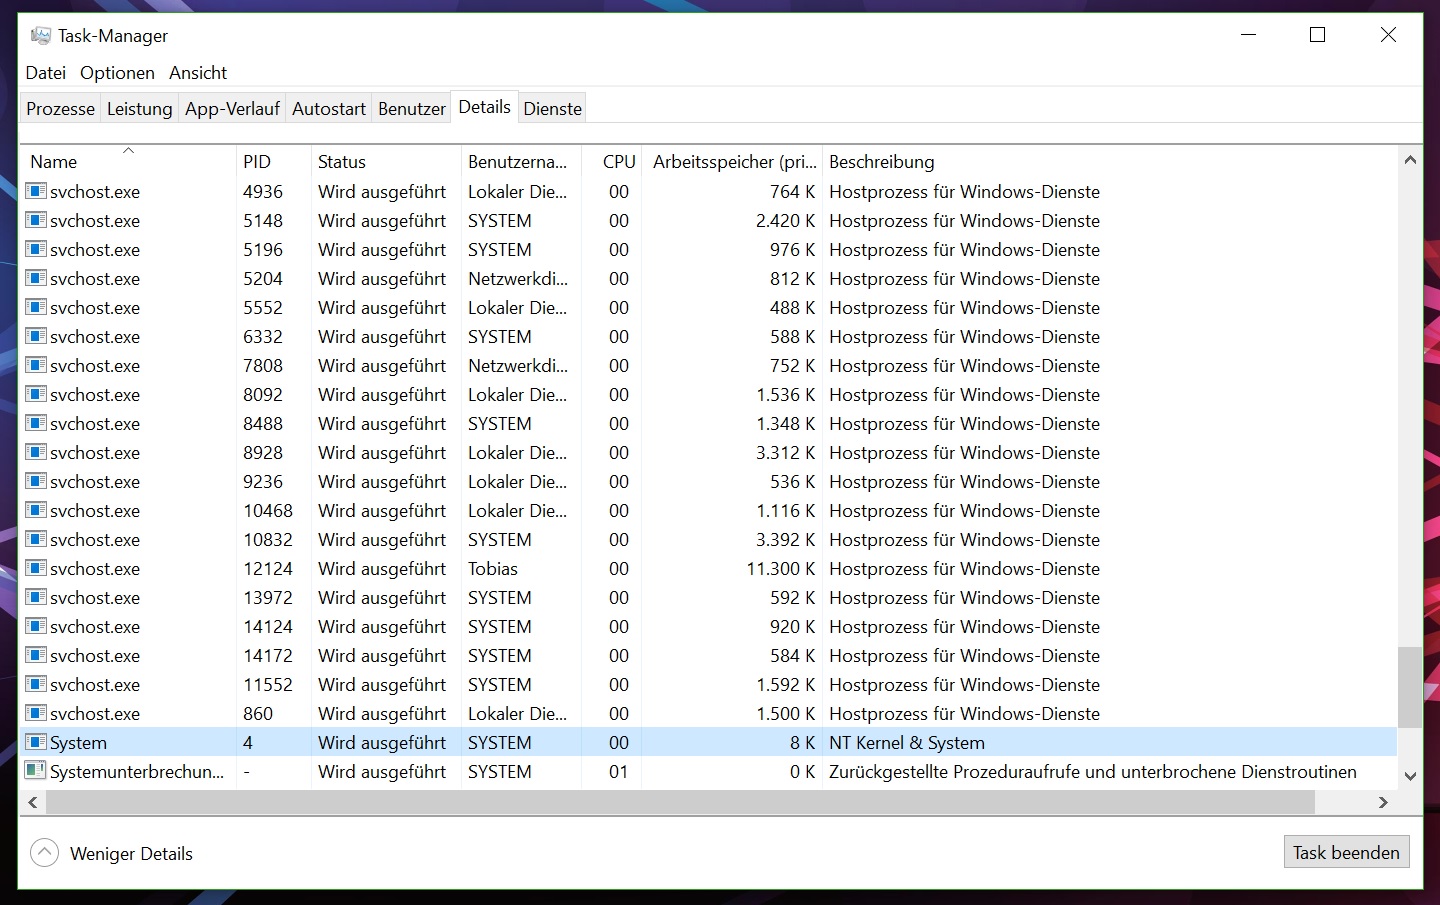Image resolution: width=1440 pixels, height=905 pixels.
Task: Click icon of svchost.exe with PID 8092
Action: click(36, 394)
